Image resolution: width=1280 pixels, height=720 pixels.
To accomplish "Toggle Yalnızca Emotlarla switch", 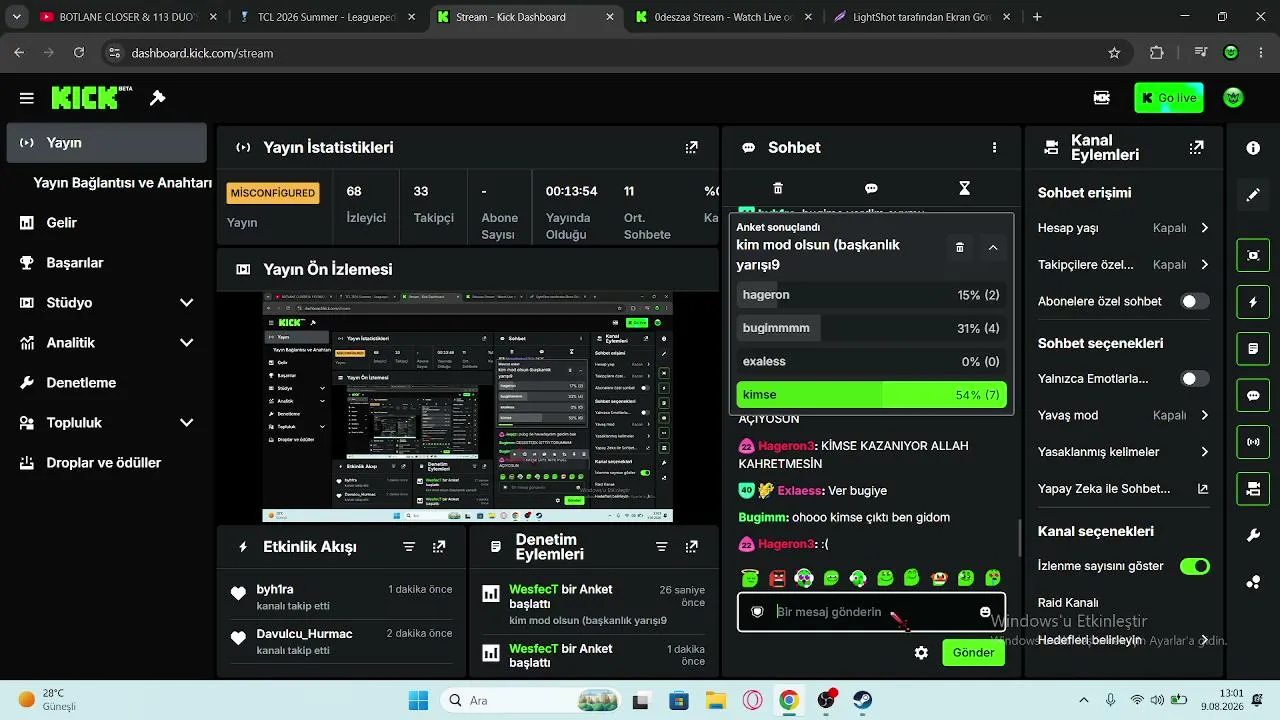I will tap(1194, 379).
